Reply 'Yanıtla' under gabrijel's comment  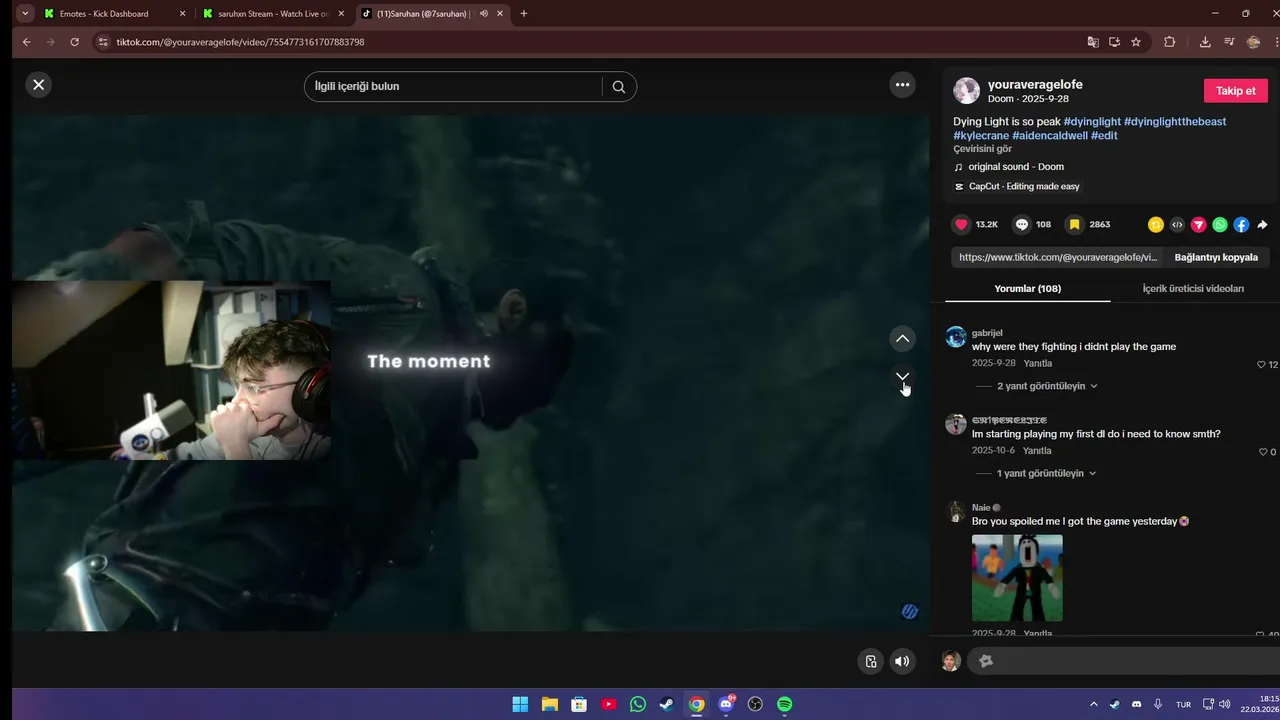(1038, 364)
